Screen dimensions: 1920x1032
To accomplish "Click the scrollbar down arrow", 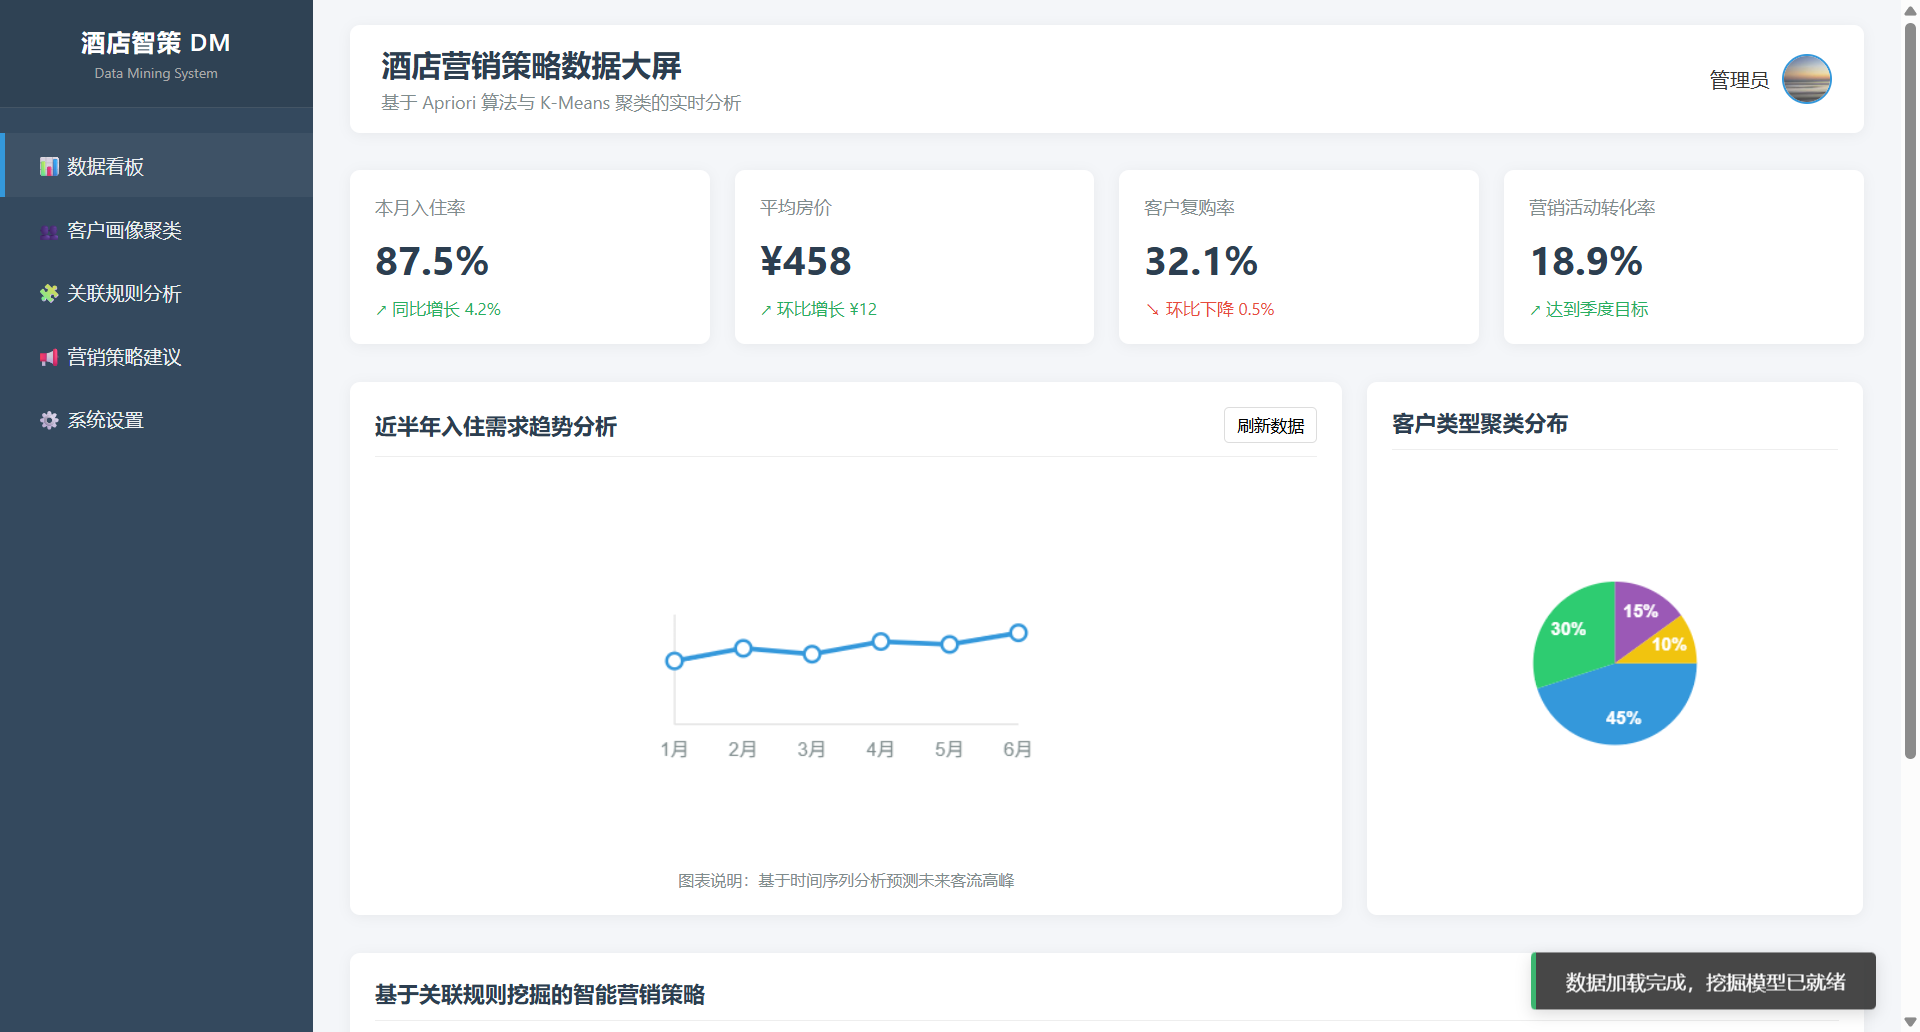I will [1910, 1021].
